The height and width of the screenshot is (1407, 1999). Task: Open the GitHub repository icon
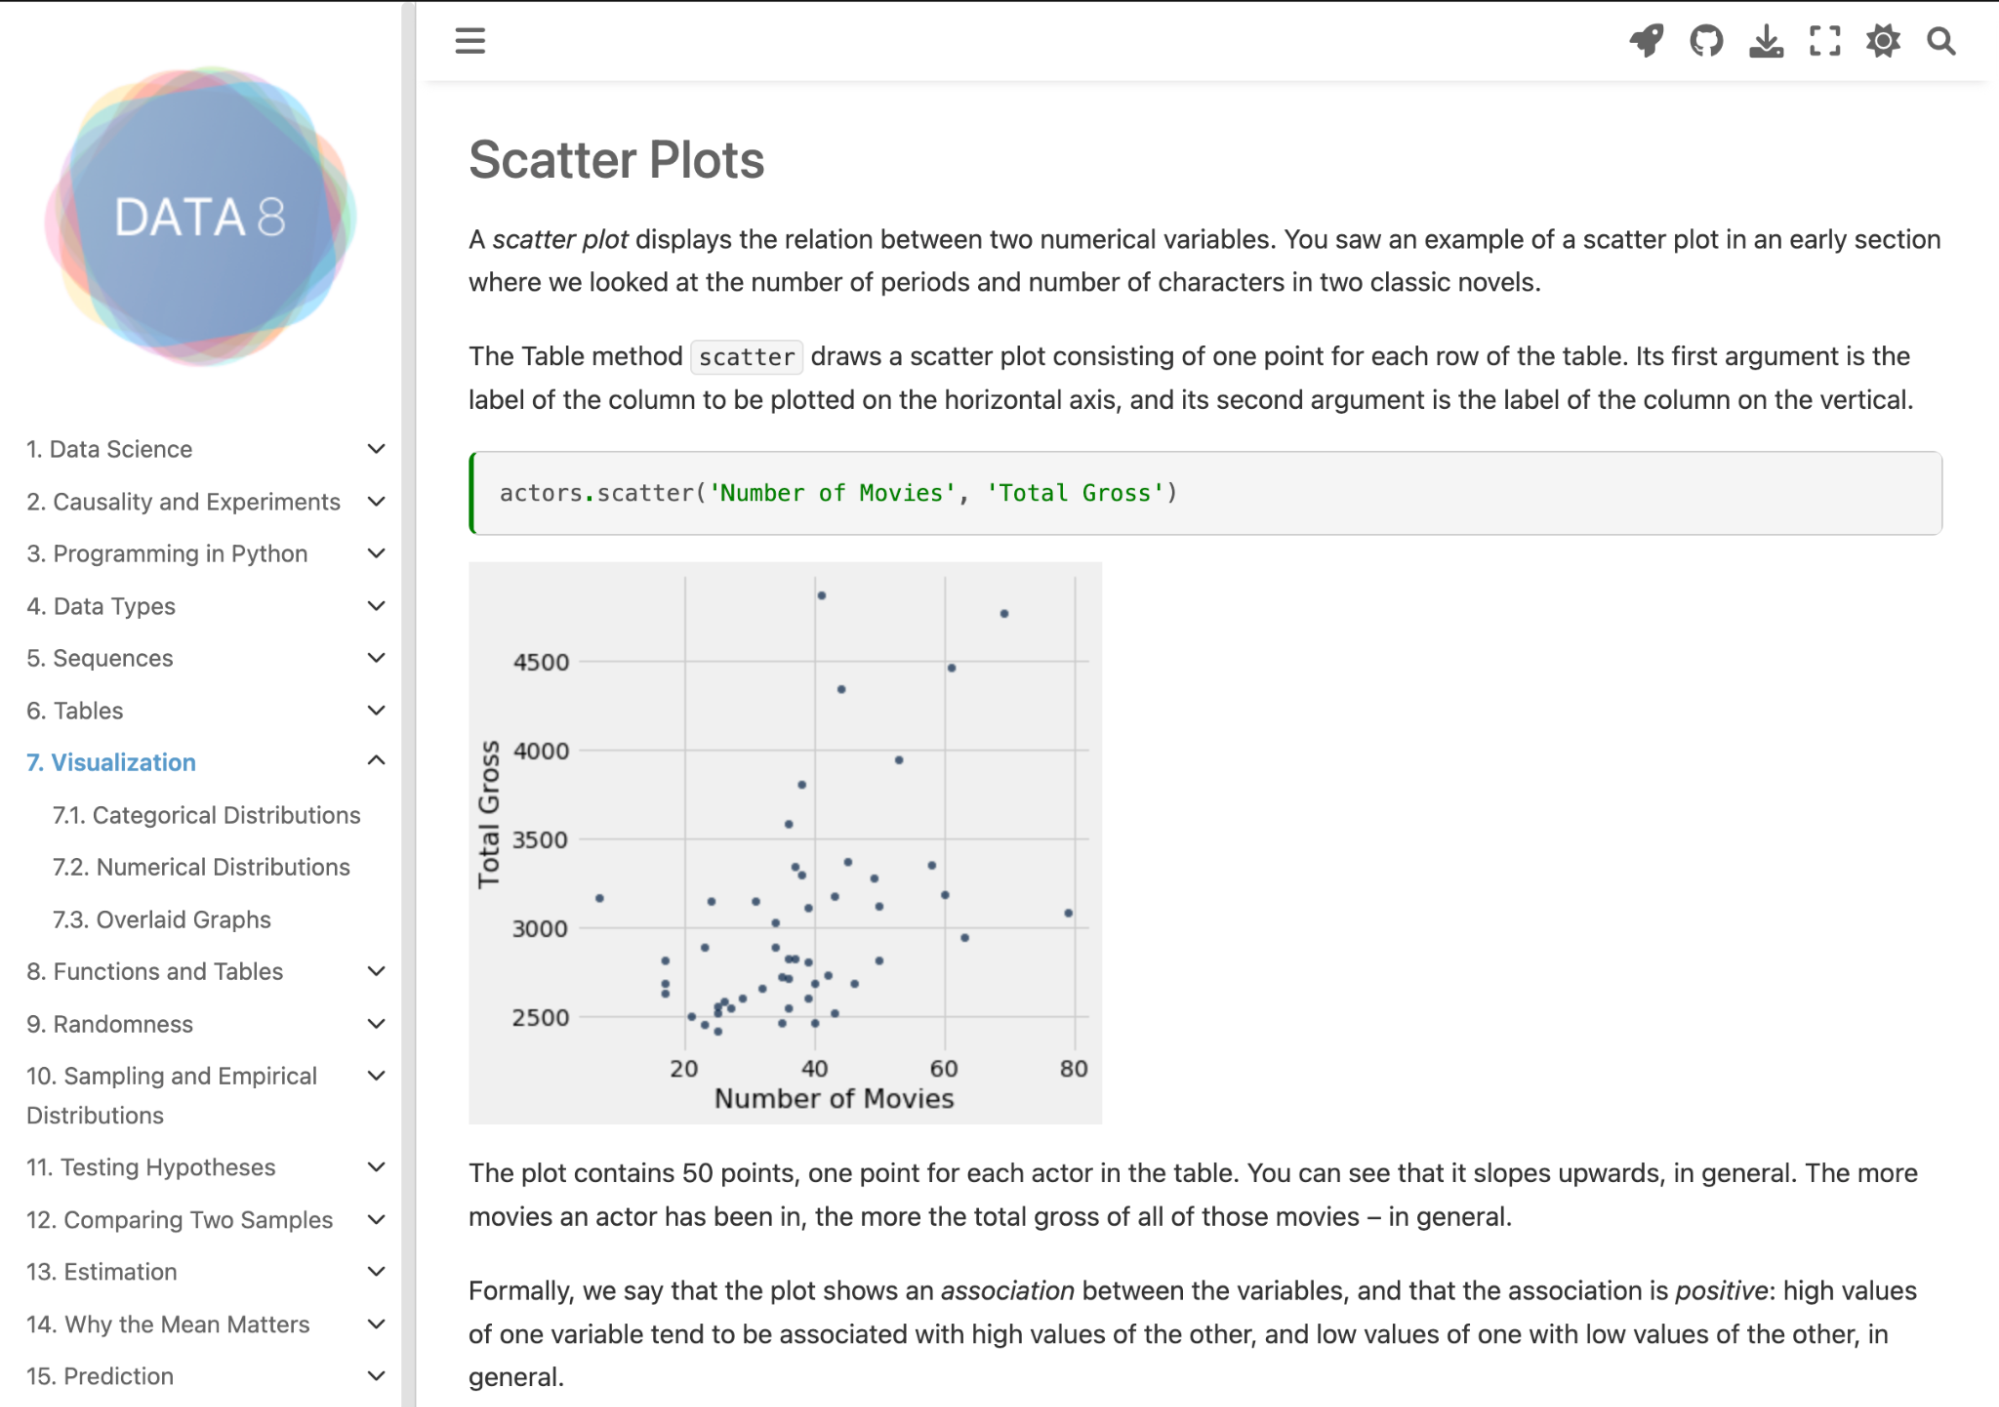pyautogui.click(x=1706, y=41)
